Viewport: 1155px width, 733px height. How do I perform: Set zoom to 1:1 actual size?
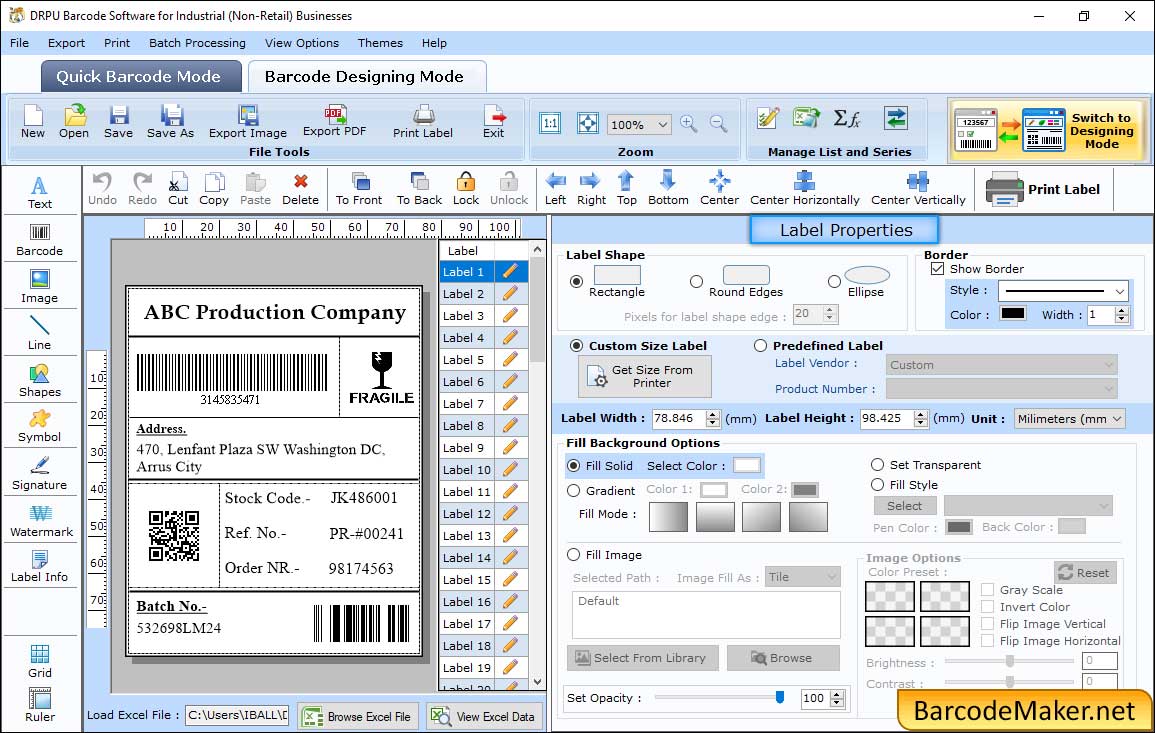click(x=550, y=123)
